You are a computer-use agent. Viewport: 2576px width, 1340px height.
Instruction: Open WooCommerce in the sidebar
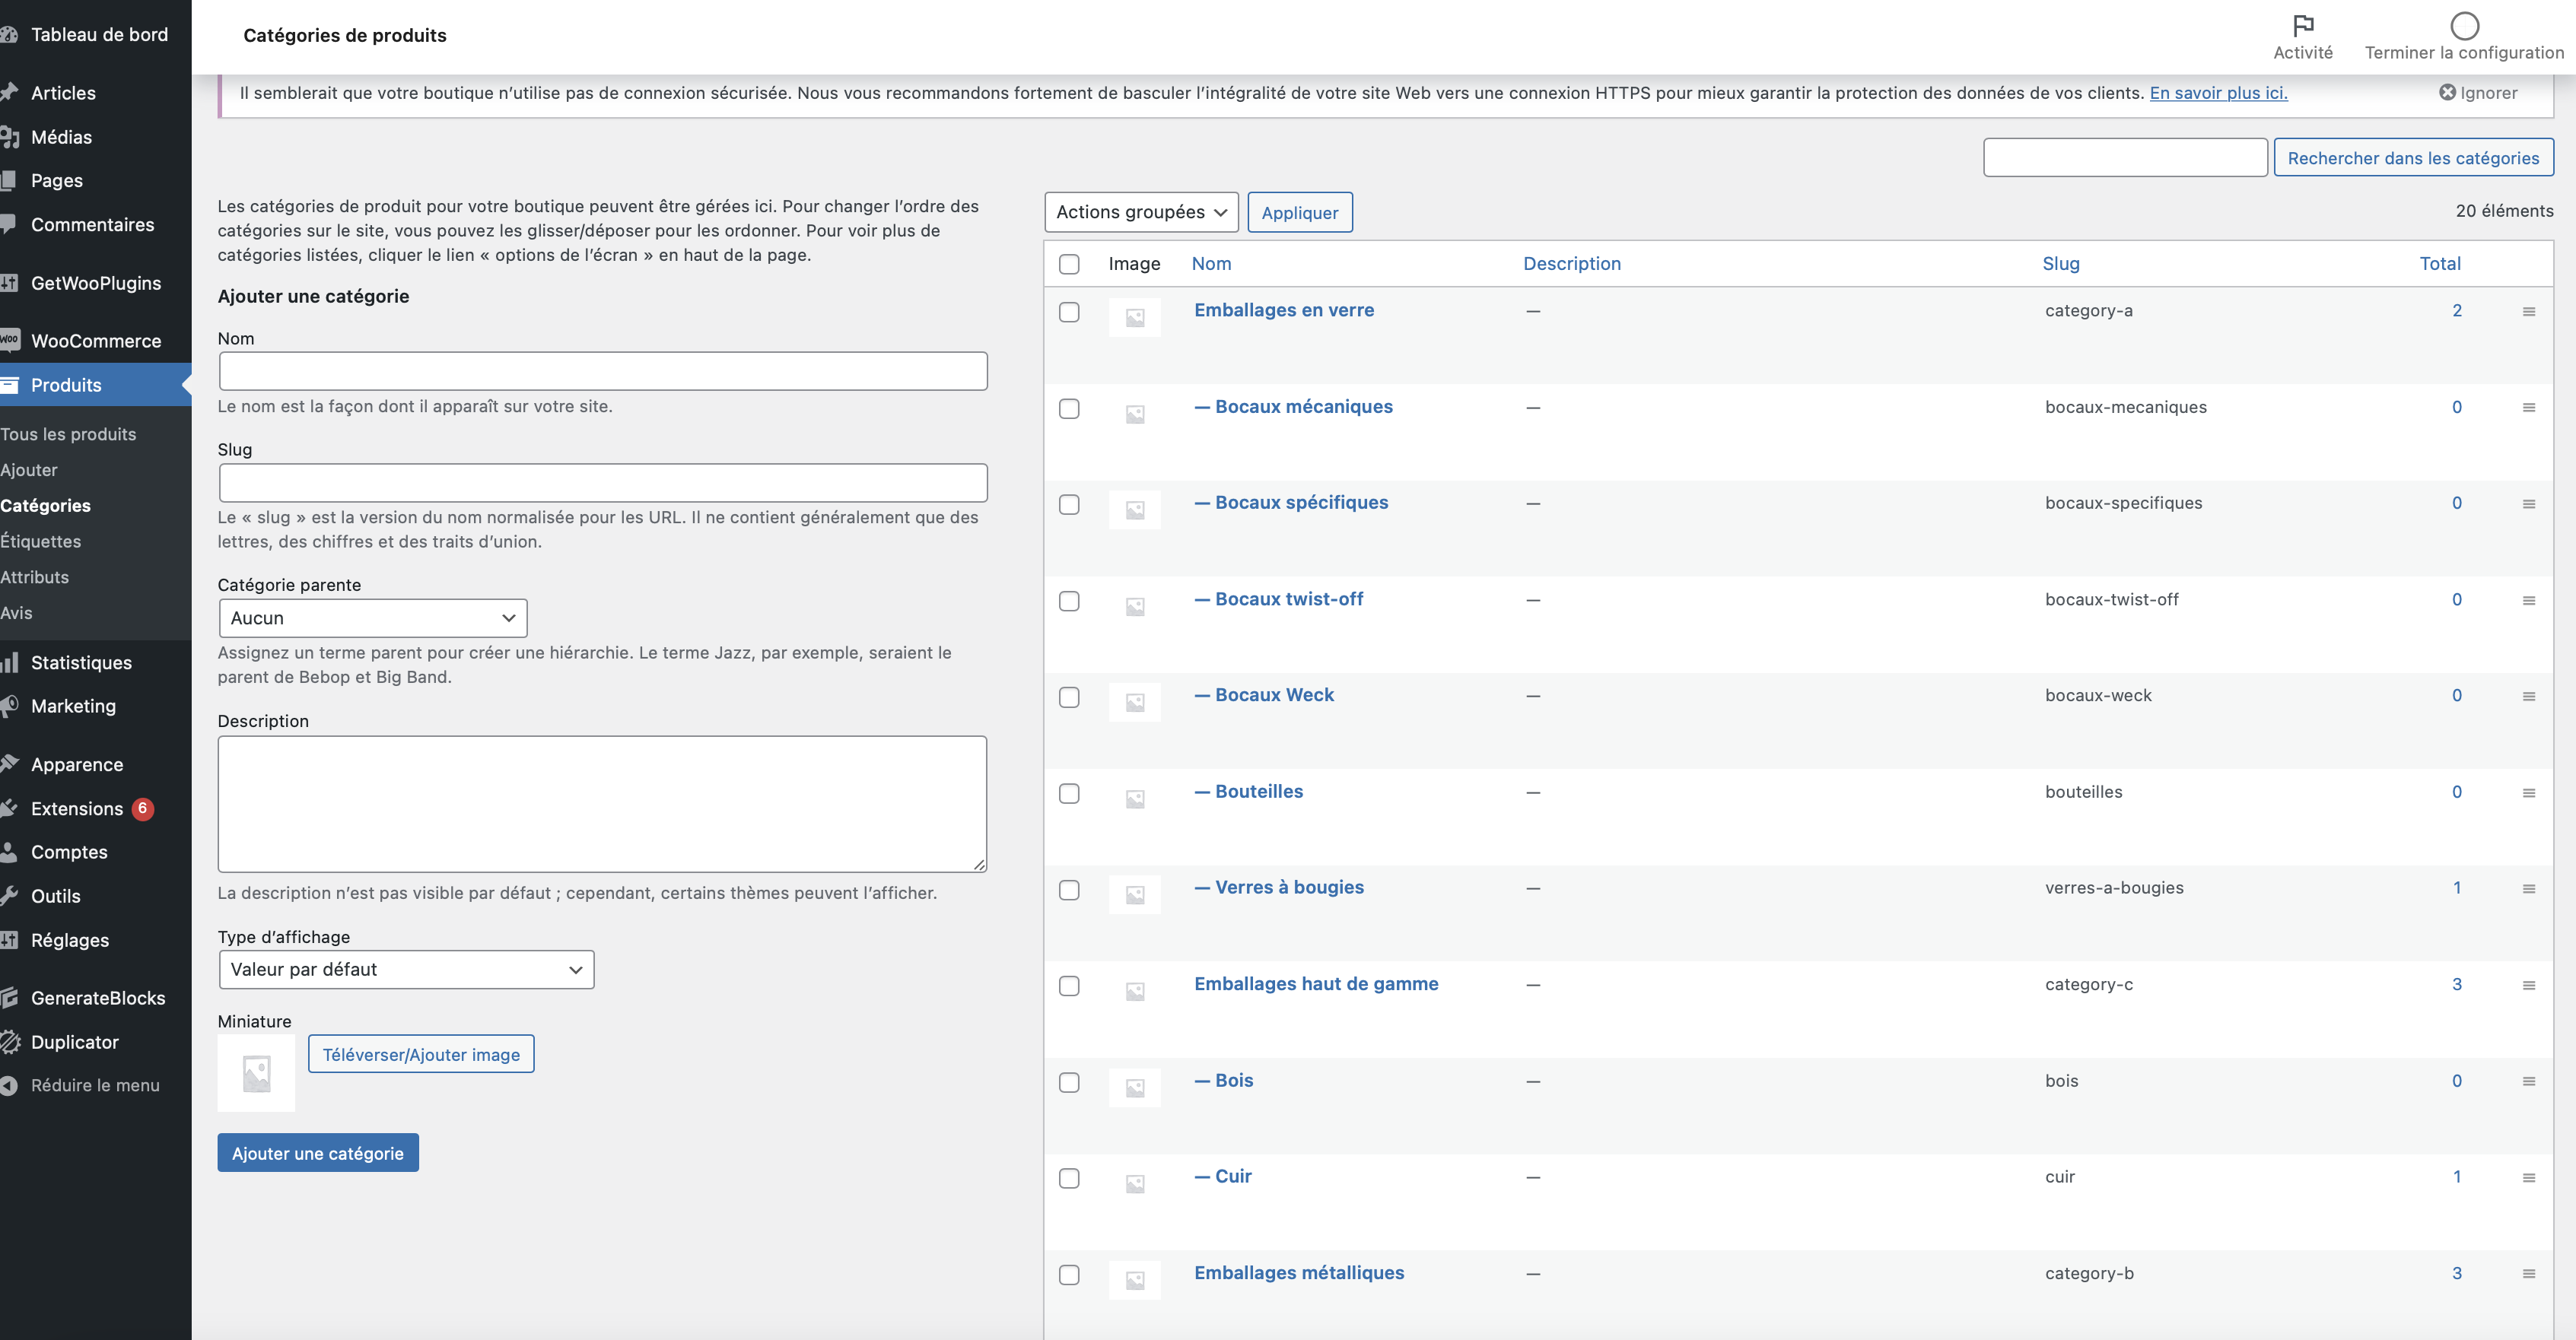(96, 341)
